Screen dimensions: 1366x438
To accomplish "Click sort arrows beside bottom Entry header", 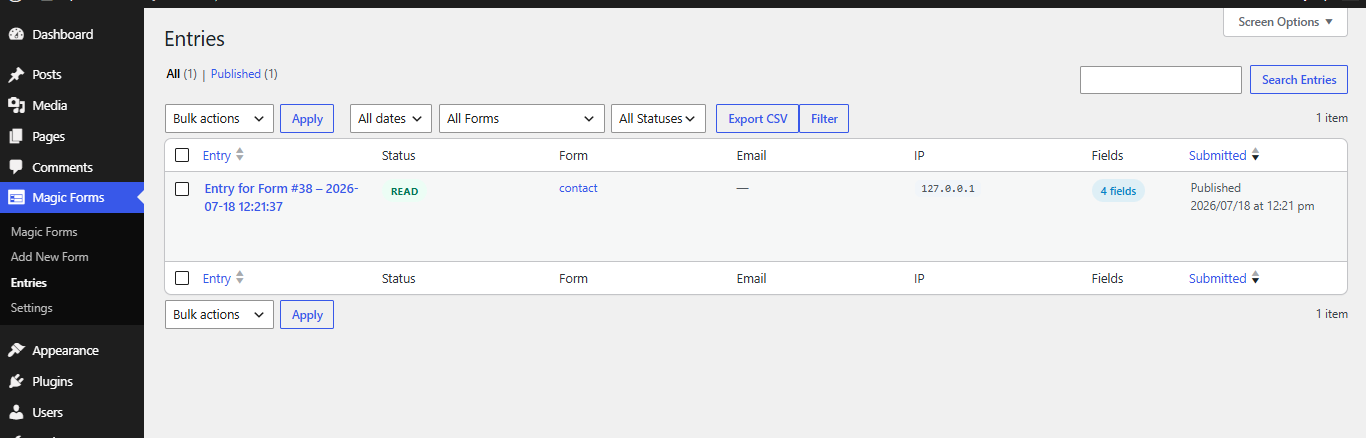I will (239, 278).
